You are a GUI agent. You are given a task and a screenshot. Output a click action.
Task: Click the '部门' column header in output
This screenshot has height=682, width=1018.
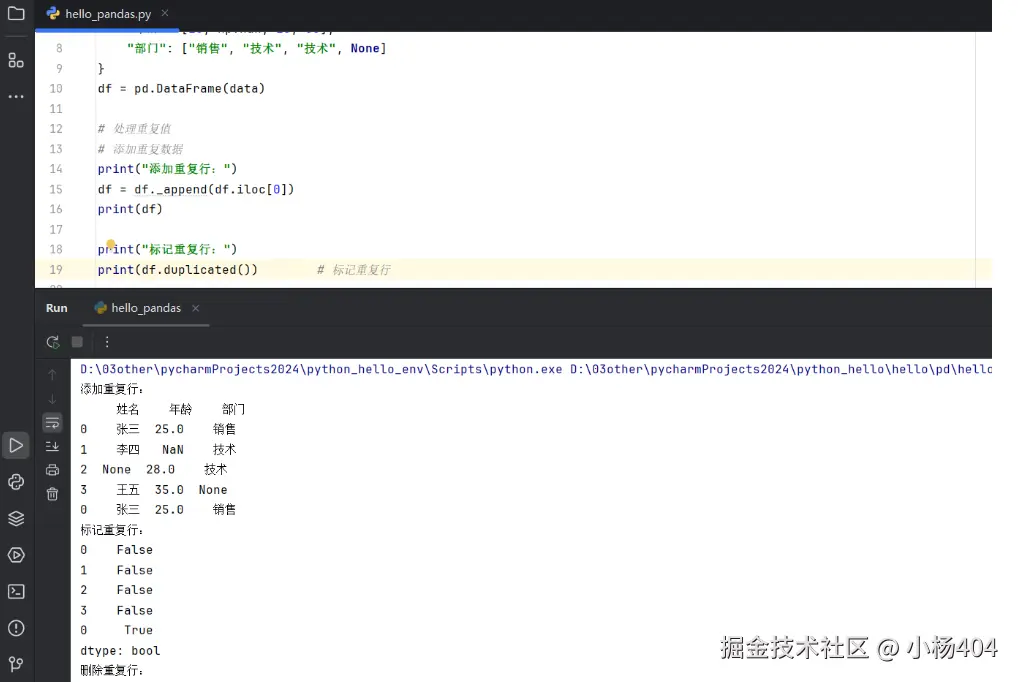tap(233, 409)
